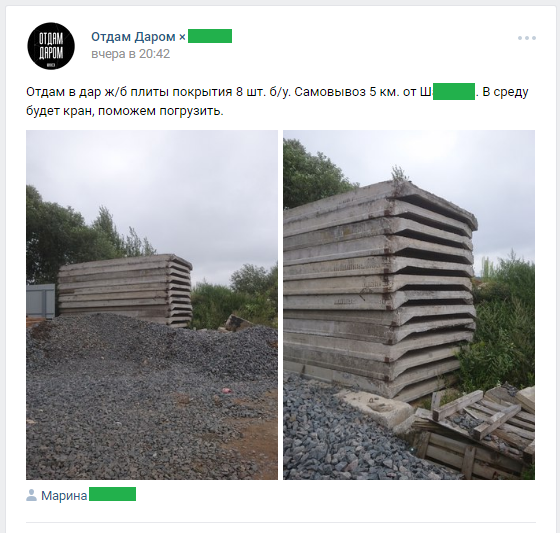Open author Марина profile link
The width and height of the screenshot is (560, 533).
pyautogui.click(x=64, y=495)
